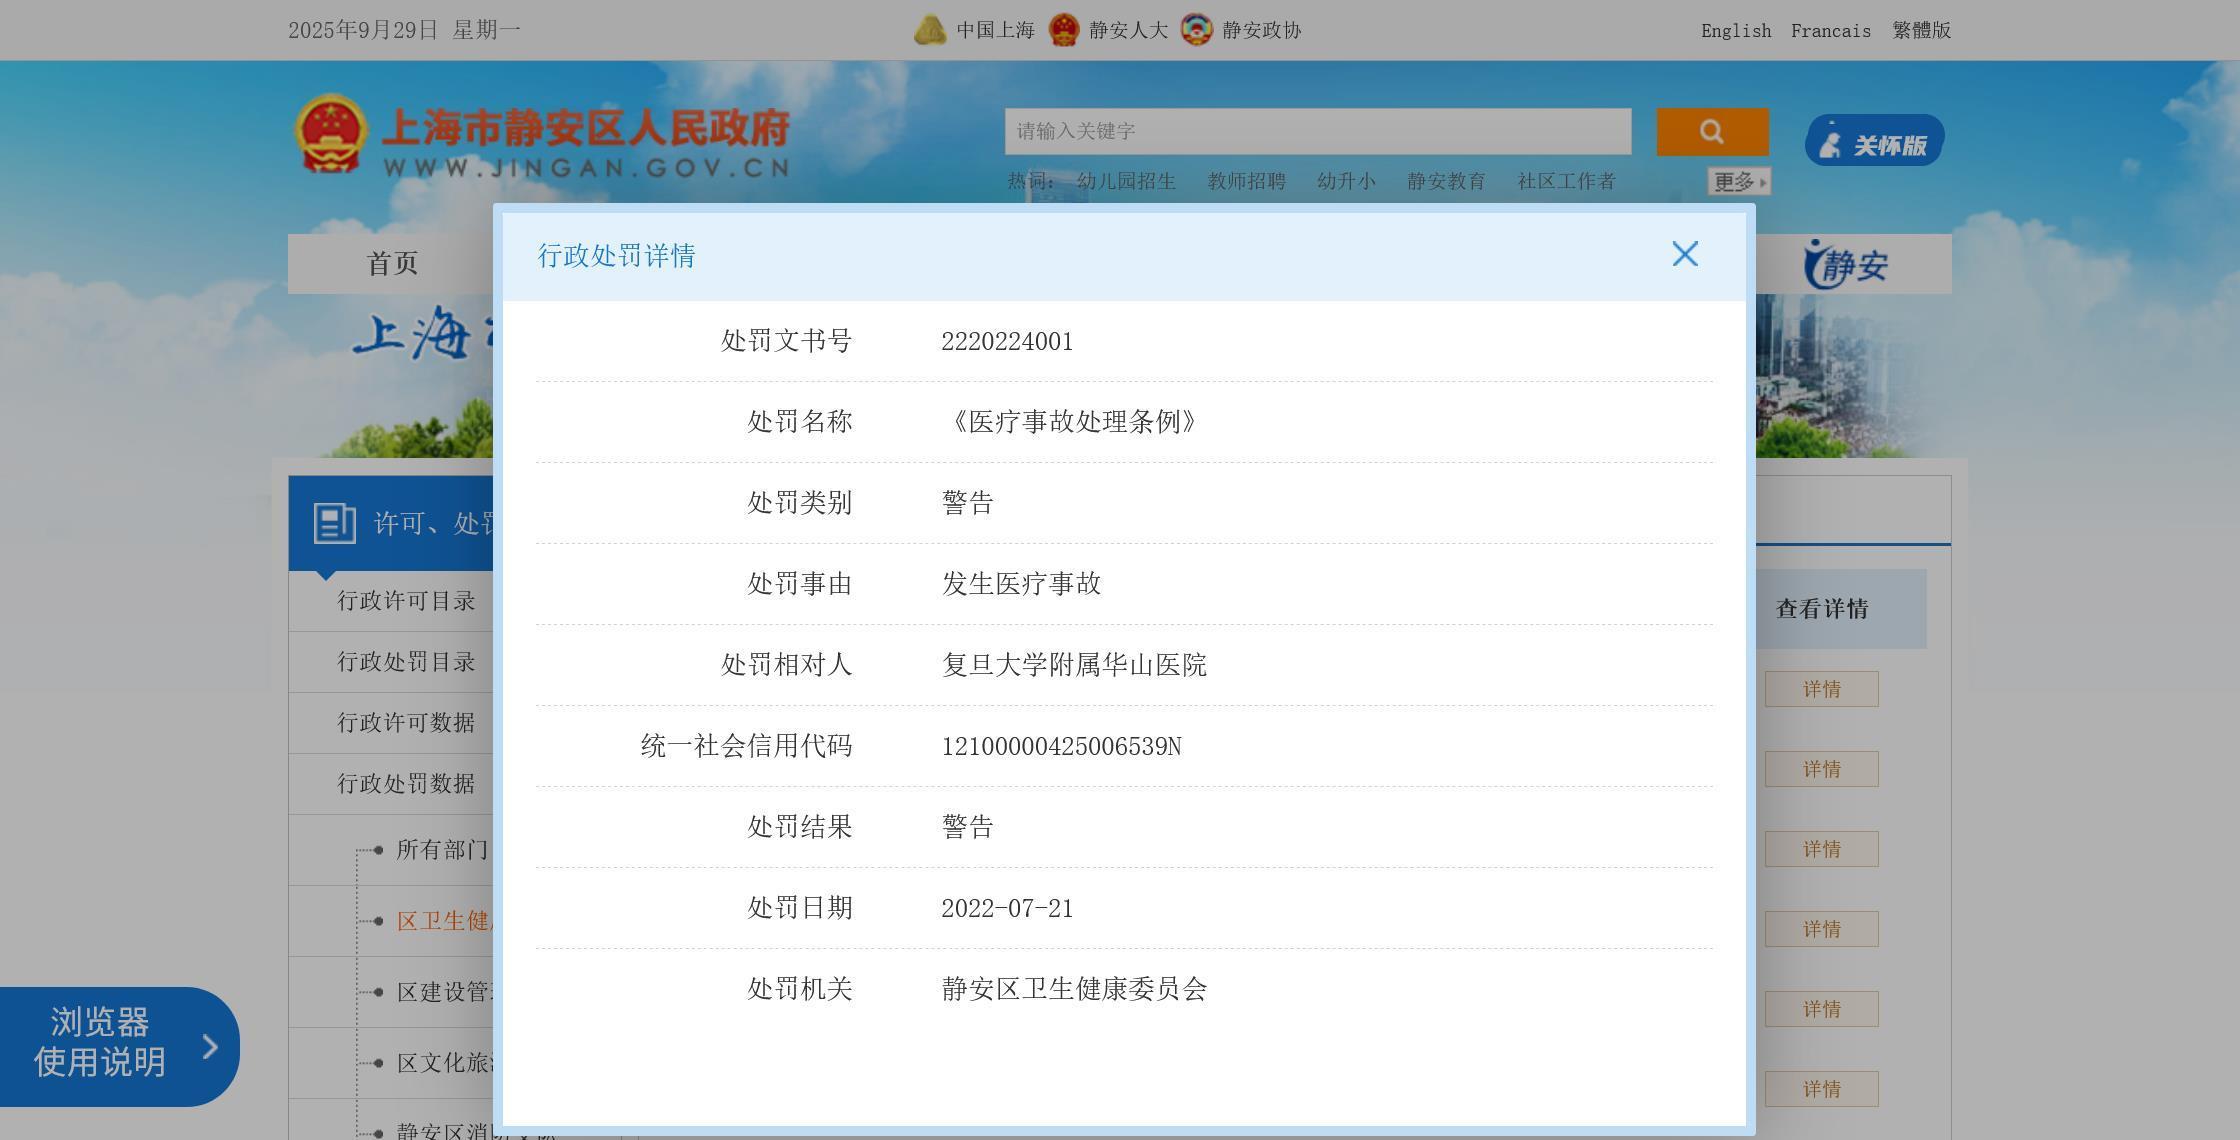
Task: Select 所有部门 in department tree
Action: tap(441, 850)
